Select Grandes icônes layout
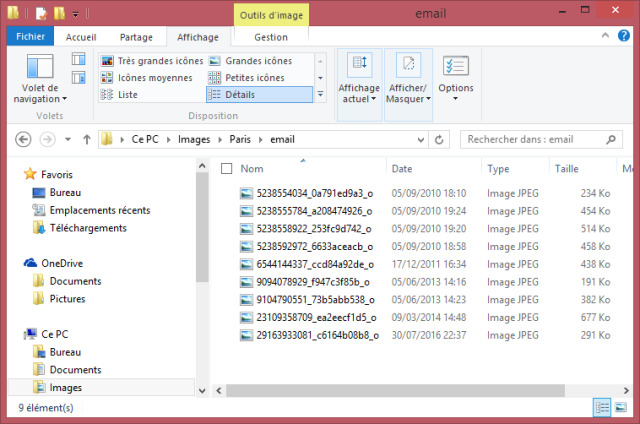 [251, 61]
